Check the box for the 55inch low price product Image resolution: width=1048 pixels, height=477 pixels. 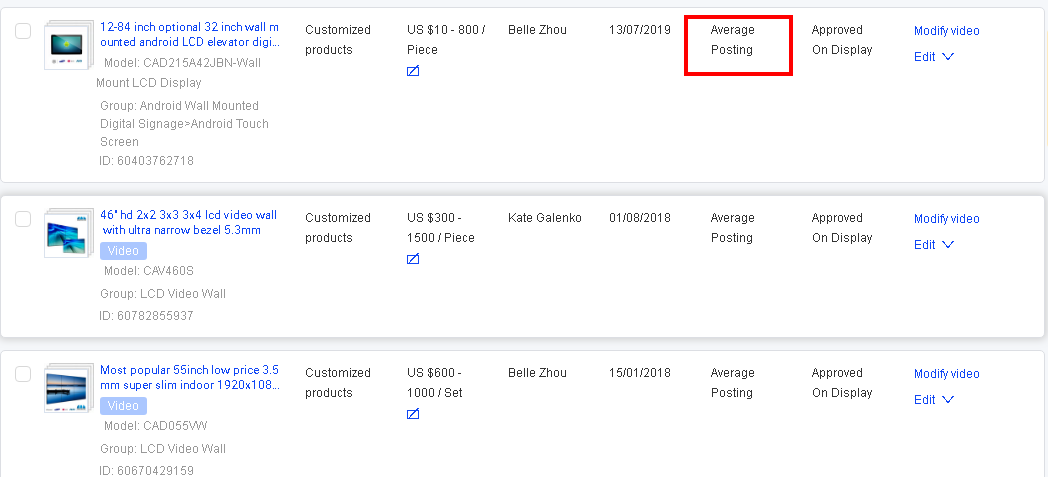[x=23, y=374]
